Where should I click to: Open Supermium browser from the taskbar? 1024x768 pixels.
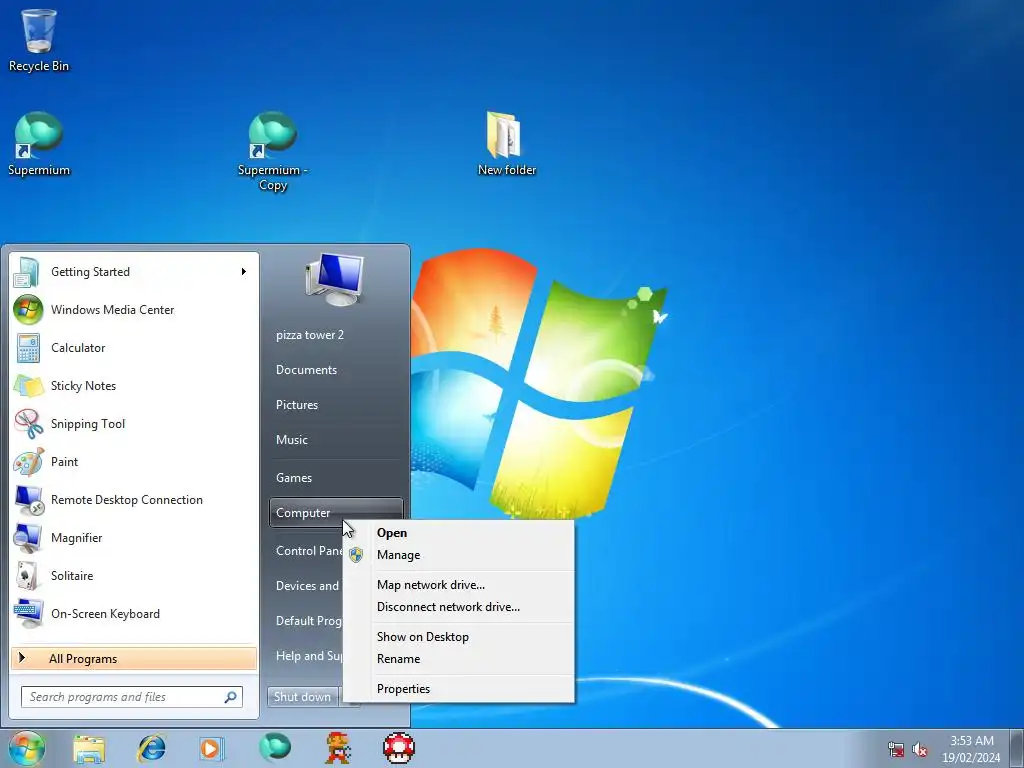coord(274,747)
